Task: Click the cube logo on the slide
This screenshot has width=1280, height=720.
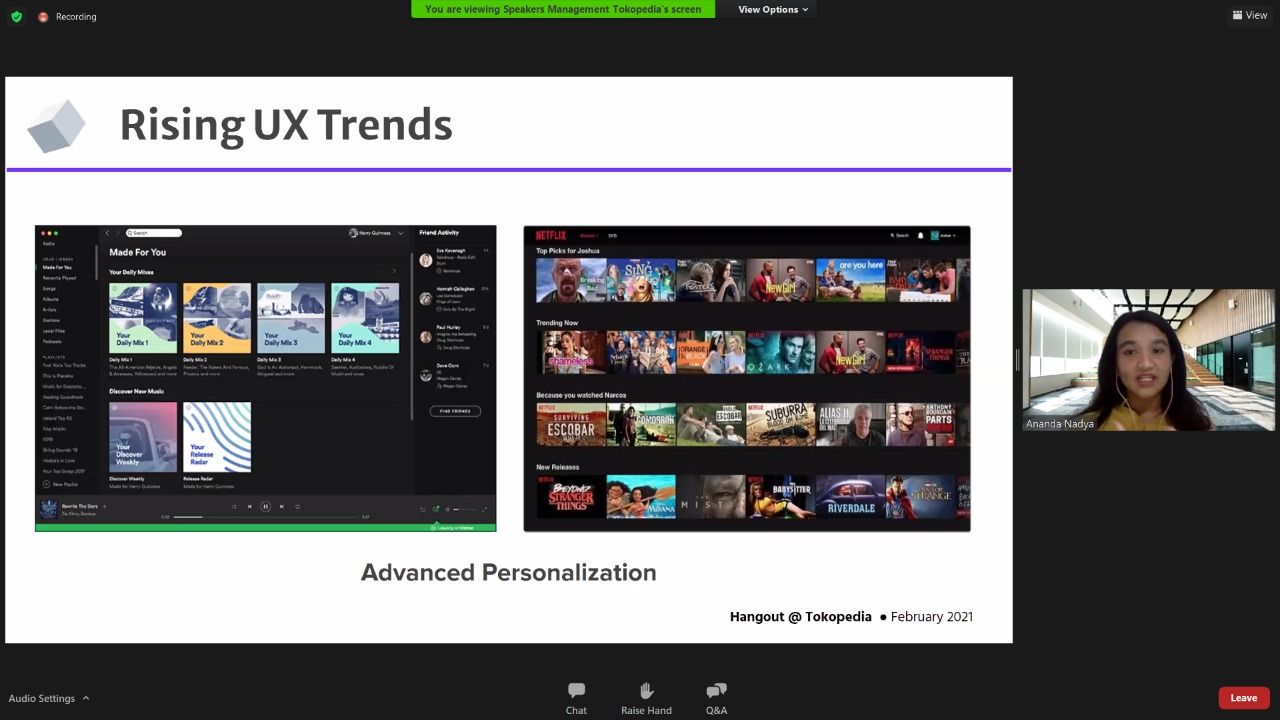Action: [56, 126]
